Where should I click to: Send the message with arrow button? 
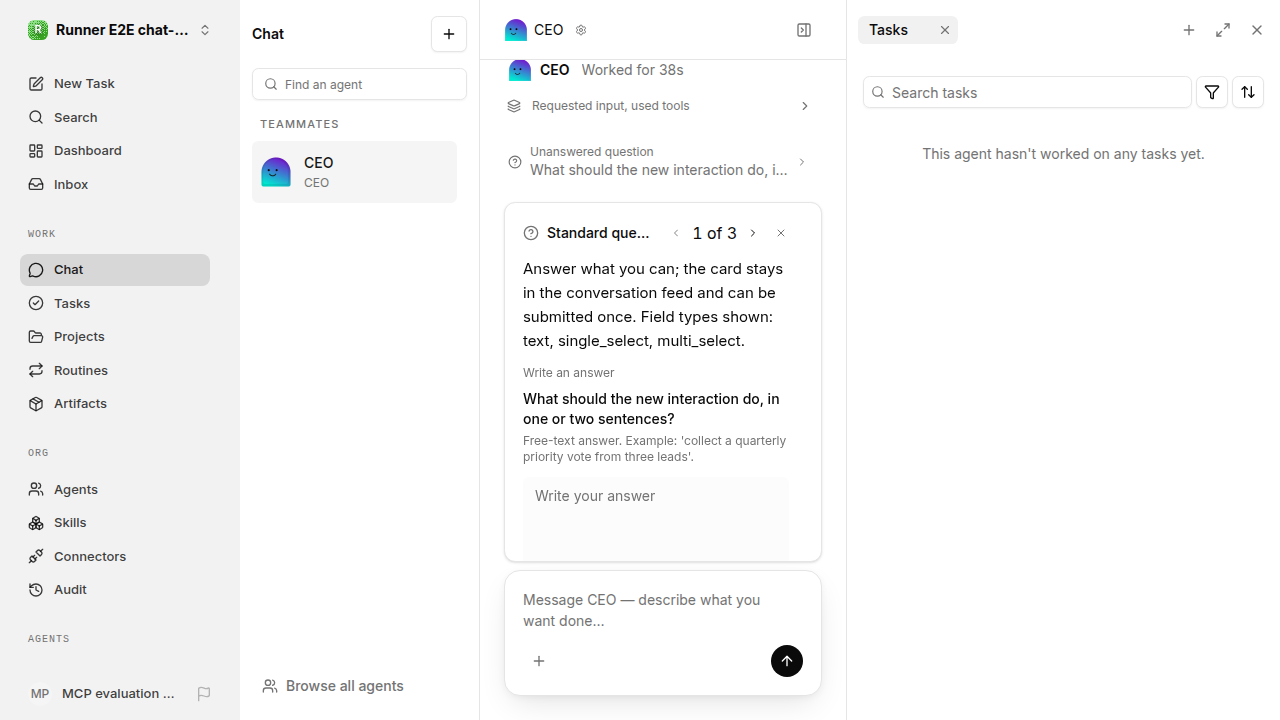pos(787,661)
